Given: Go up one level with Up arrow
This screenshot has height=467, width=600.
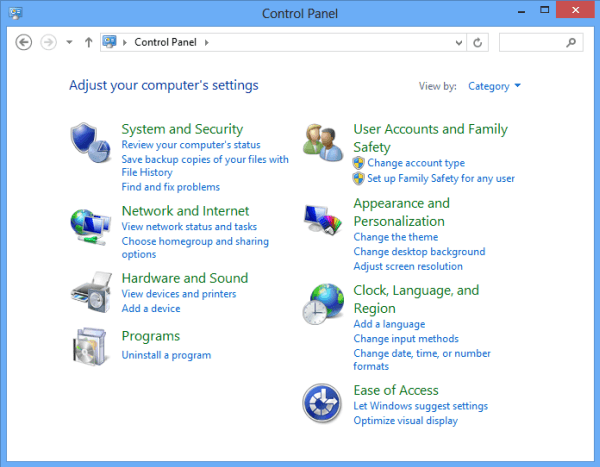Looking at the screenshot, I should (88, 42).
